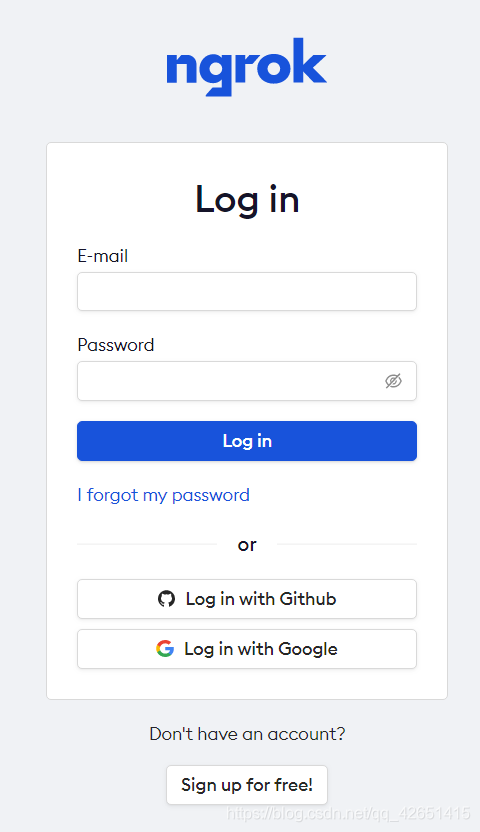Screen dimensions: 480x832
Task: Click the Don't have an account? text
Action: pos(247,734)
